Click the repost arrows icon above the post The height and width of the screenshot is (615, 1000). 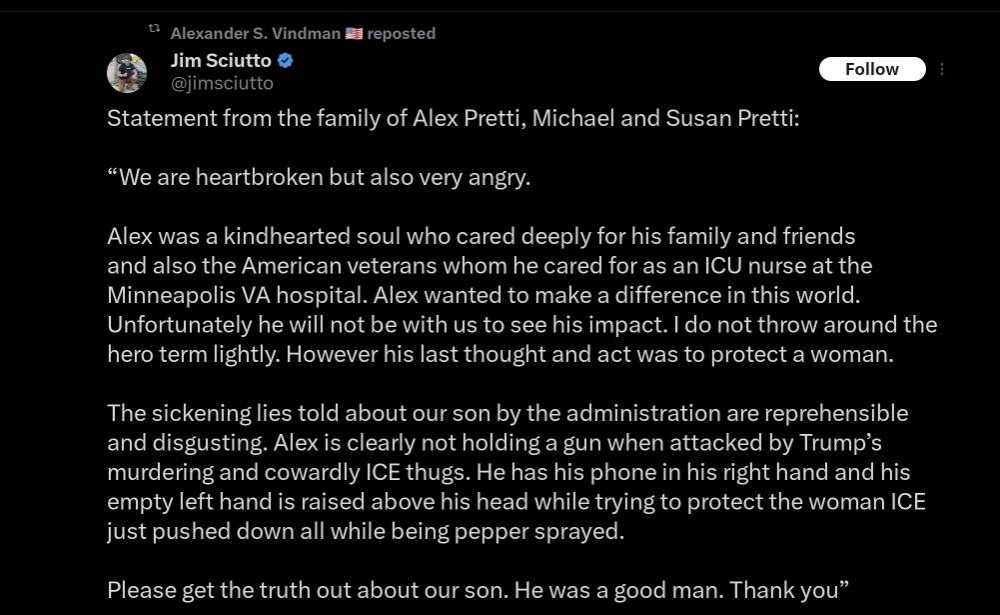point(154,29)
